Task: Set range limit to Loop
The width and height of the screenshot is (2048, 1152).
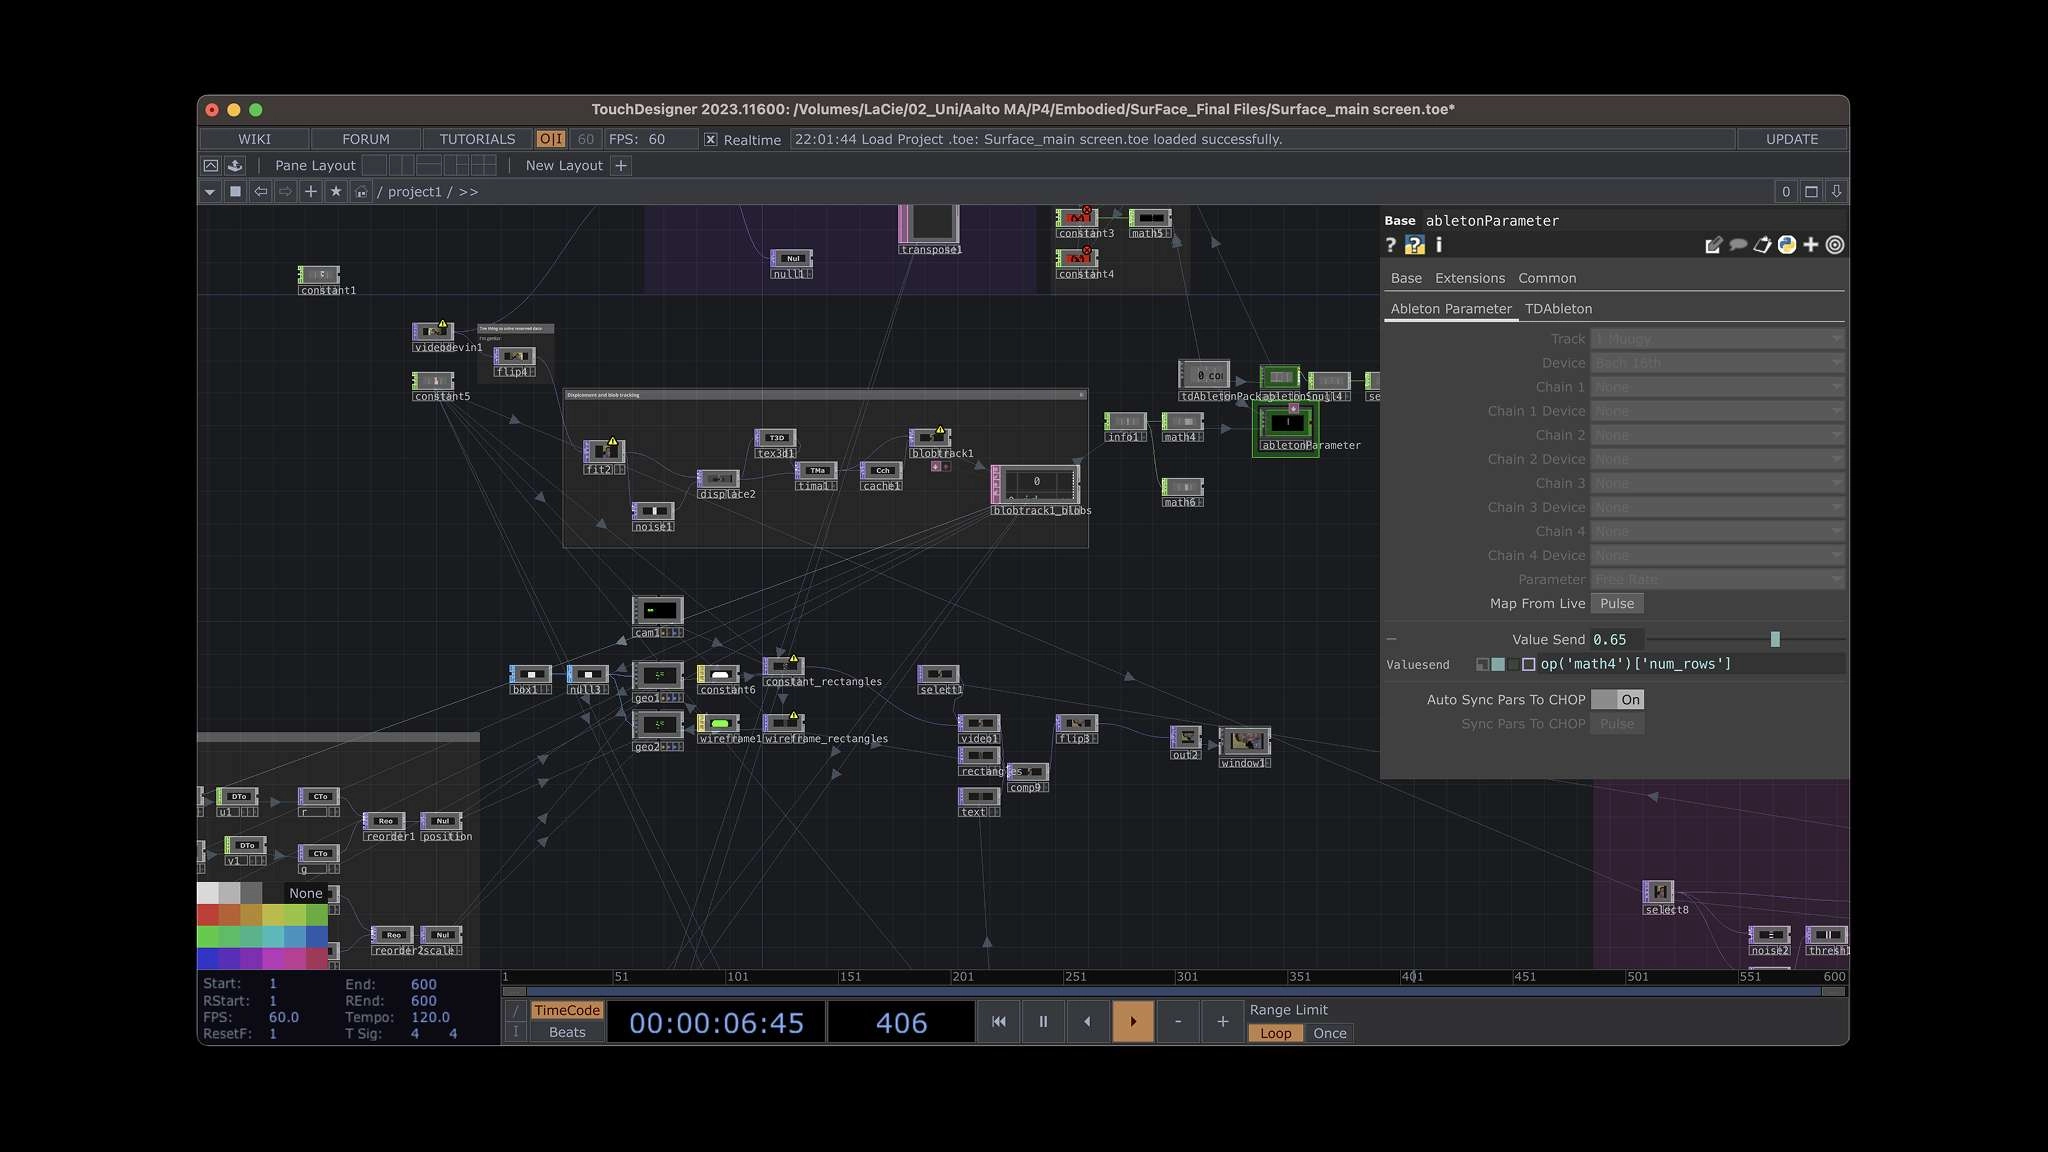Action: coord(1275,1033)
